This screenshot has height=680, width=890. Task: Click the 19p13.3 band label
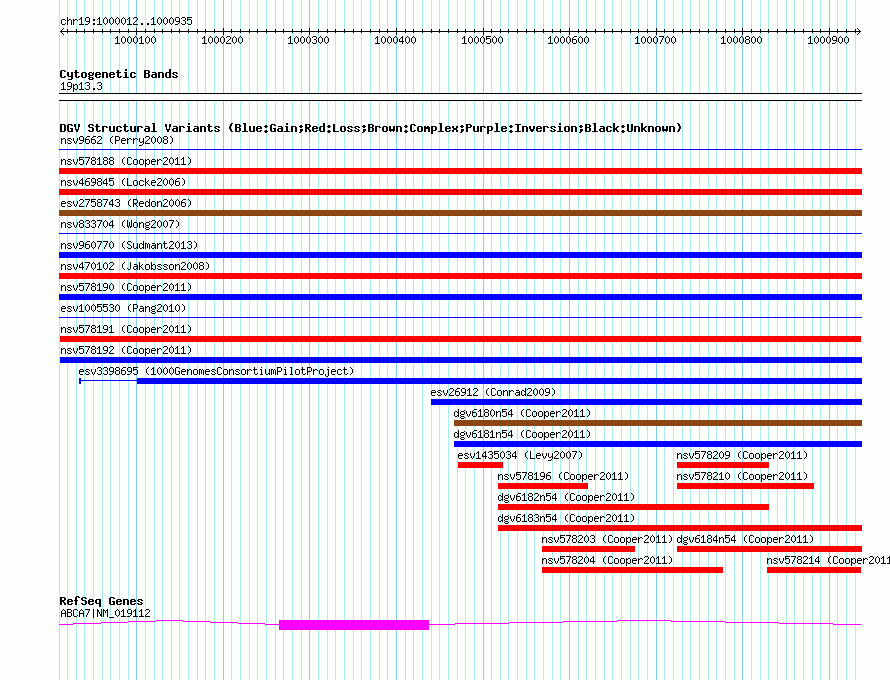pyautogui.click(x=81, y=86)
